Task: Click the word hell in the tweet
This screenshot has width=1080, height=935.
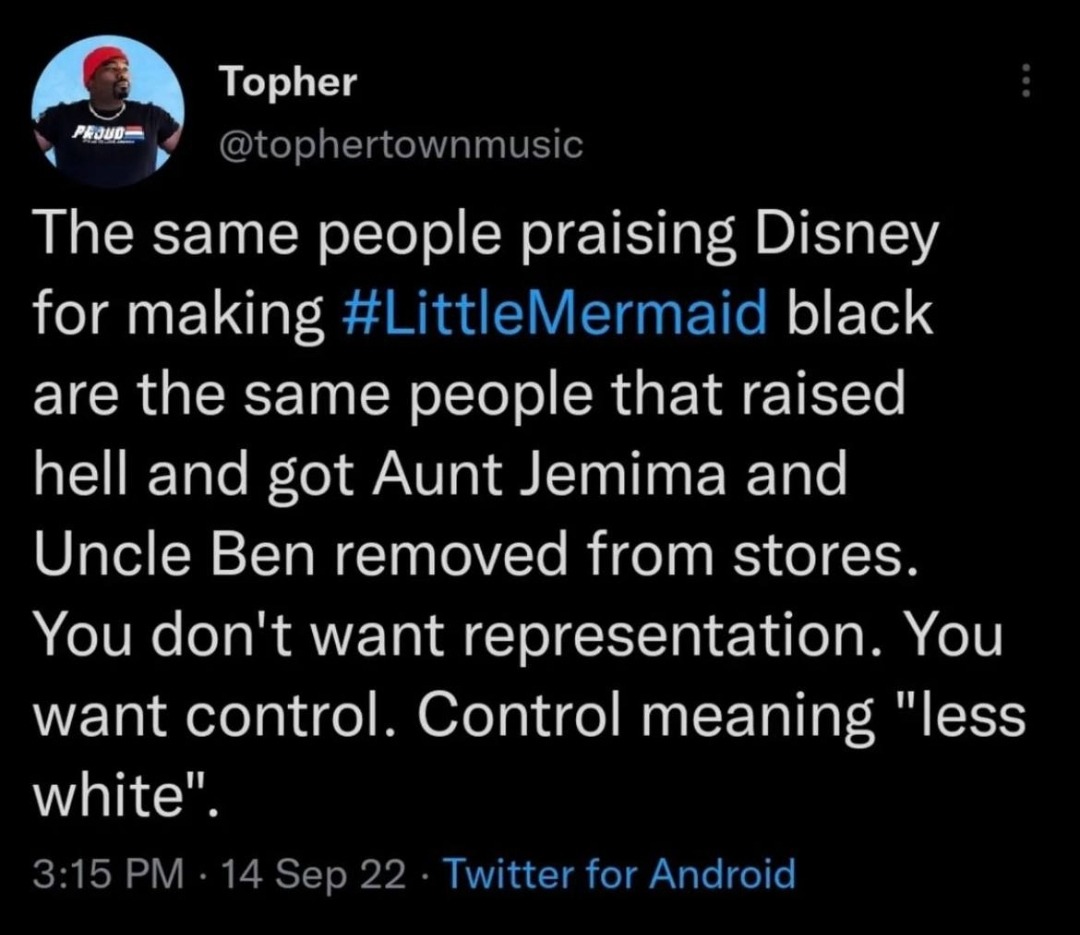Action: [76, 472]
